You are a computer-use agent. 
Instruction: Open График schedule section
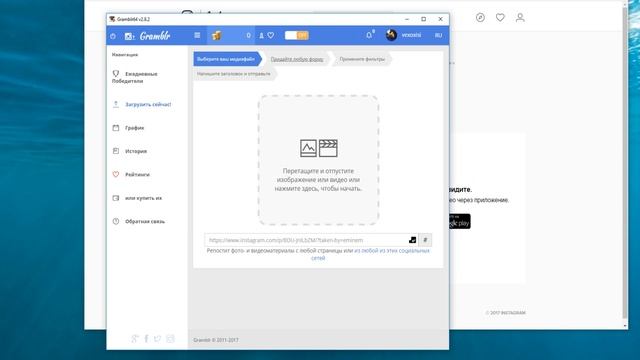(x=134, y=128)
